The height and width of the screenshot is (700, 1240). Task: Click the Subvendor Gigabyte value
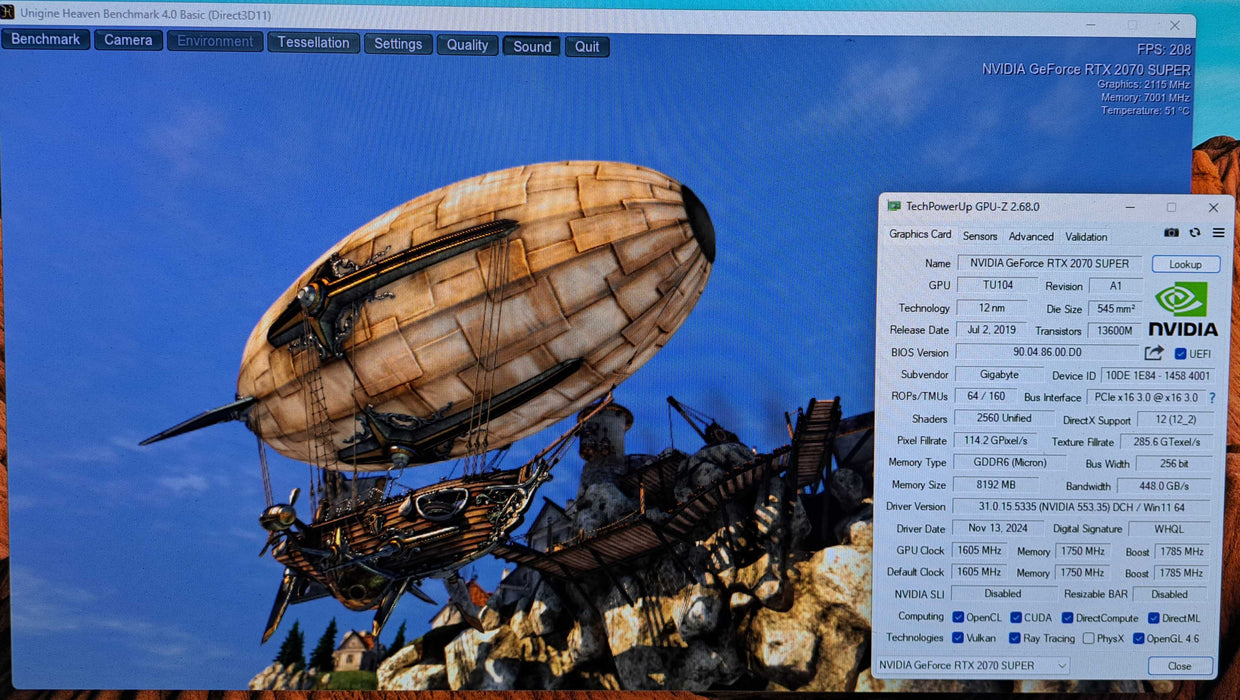pos(998,374)
